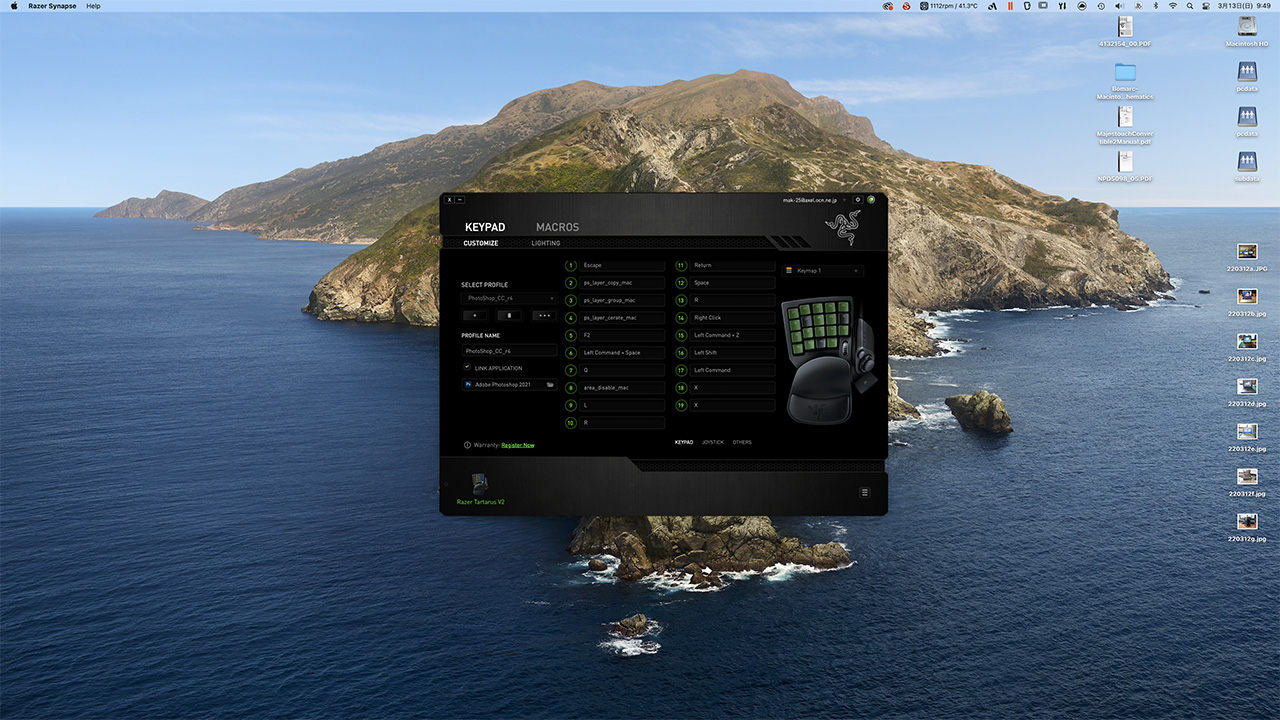Select key number 1 circle icon
This screenshot has height=720, width=1280.
(571, 265)
